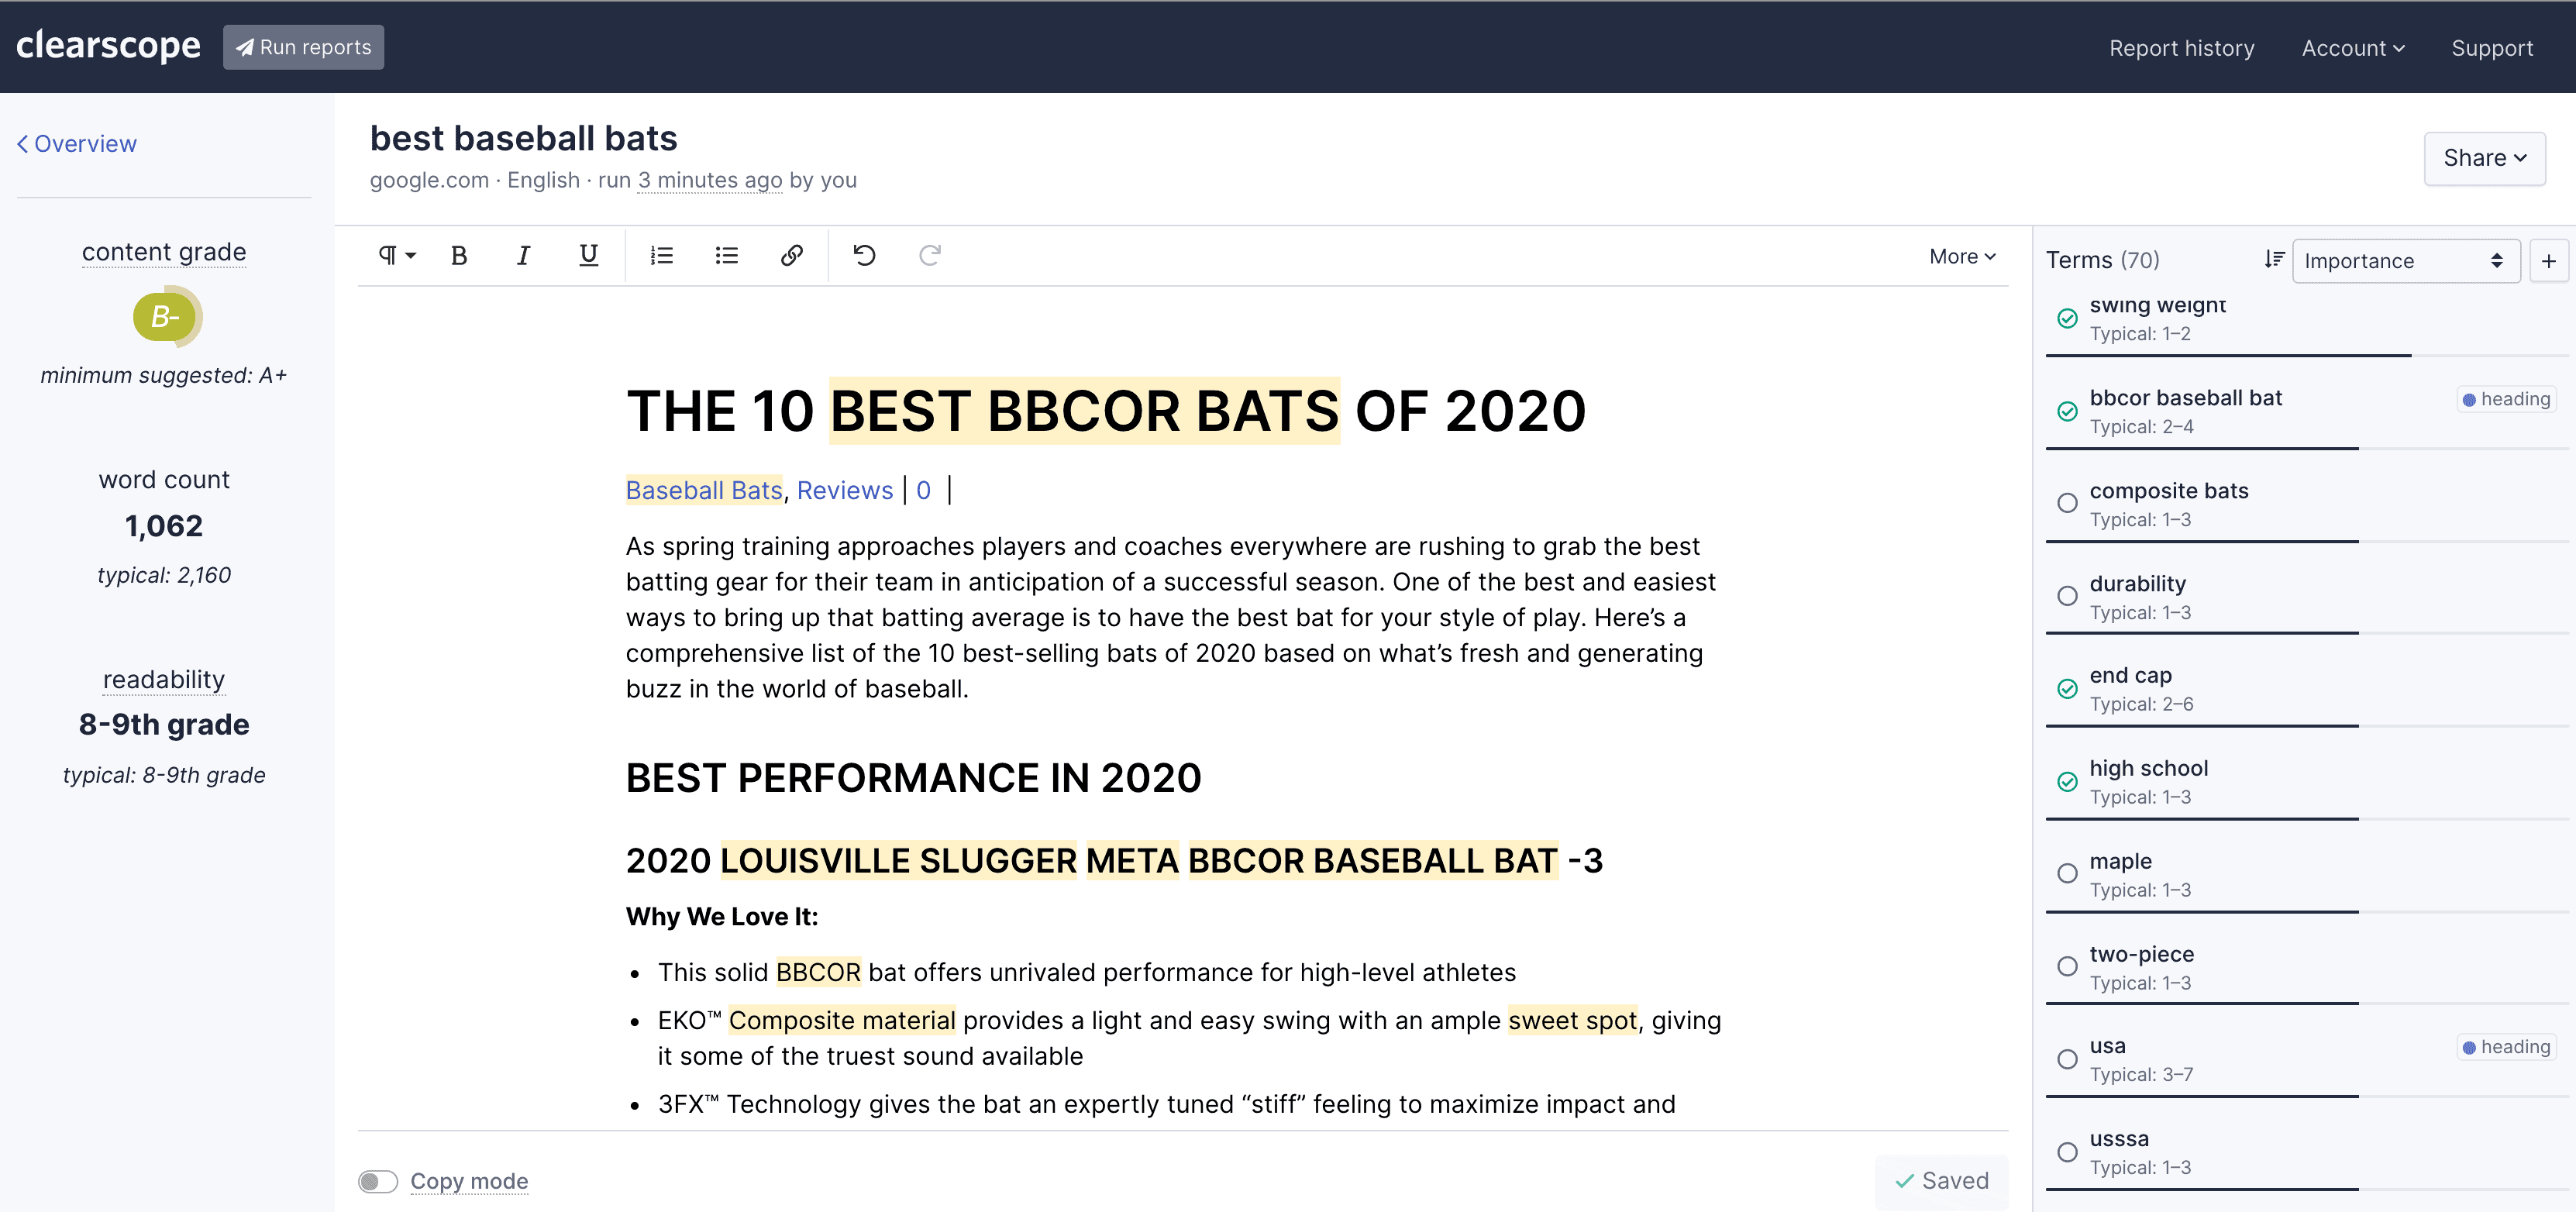Insert a bulleted list
Viewport: 2576px width, 1212px height.
(x=726, y=256)
